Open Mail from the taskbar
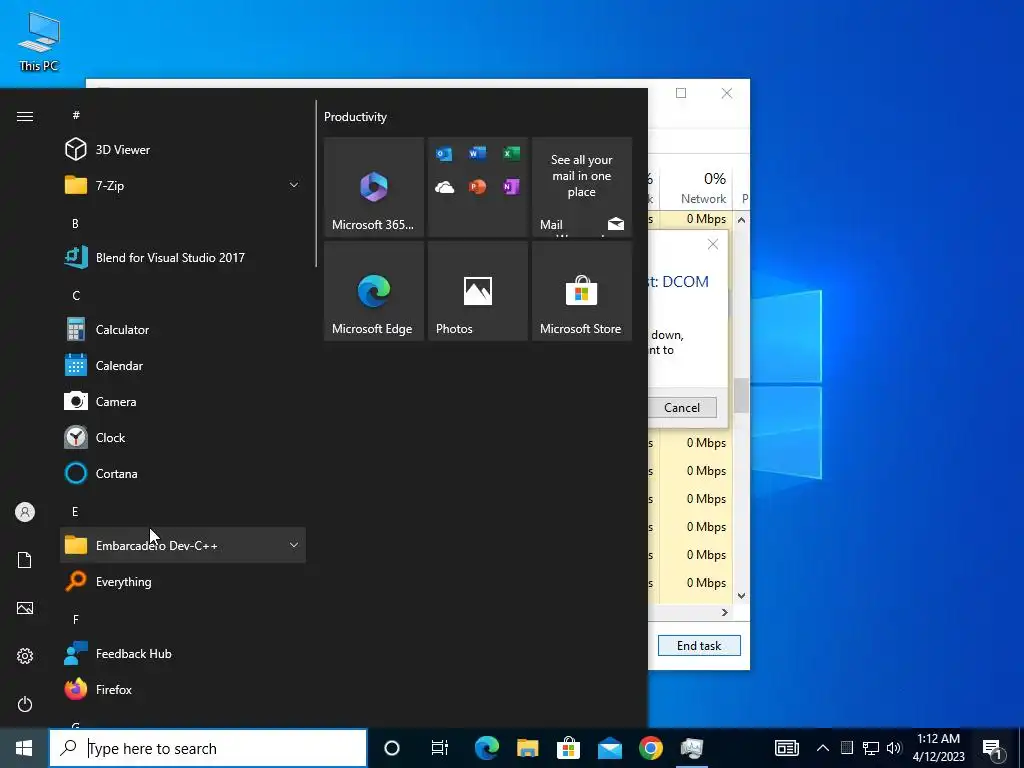Viewport: 1024px width, 768px height. click(x=610, y=748)
